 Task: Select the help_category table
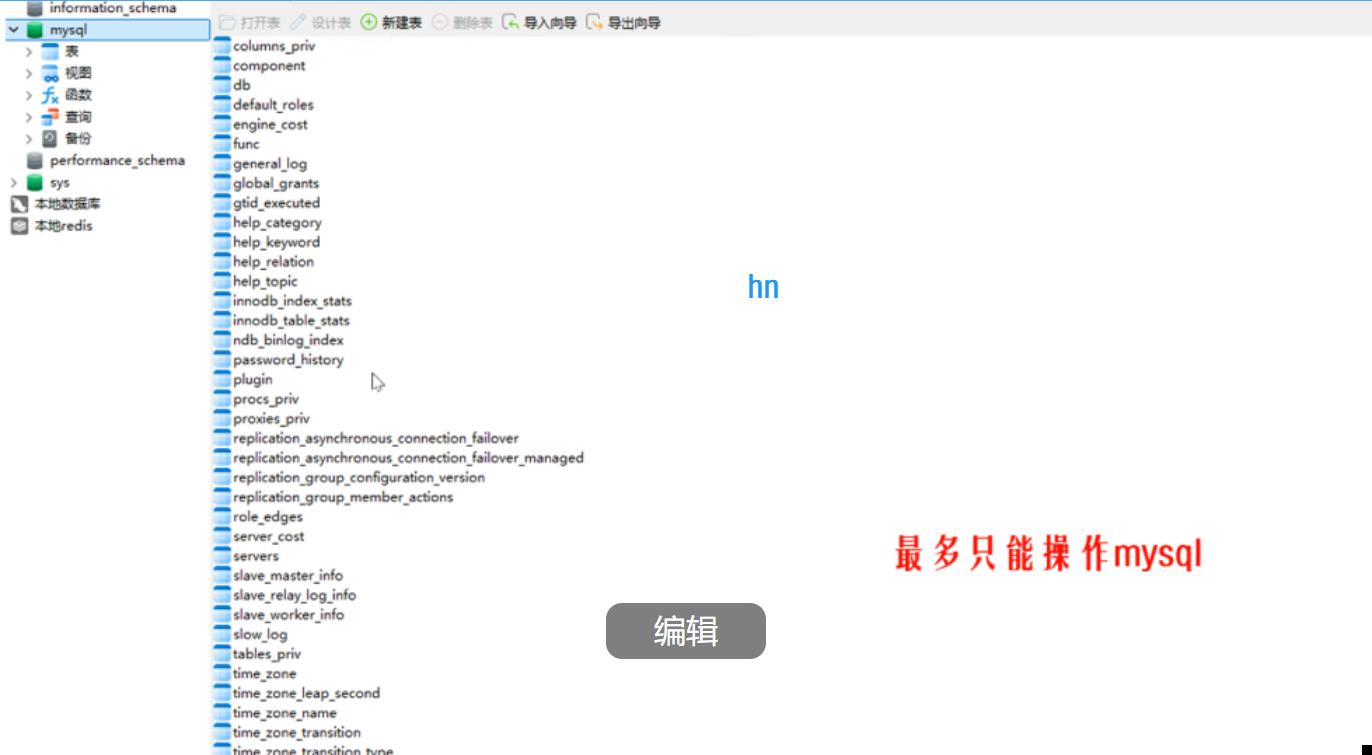[277, 223]
